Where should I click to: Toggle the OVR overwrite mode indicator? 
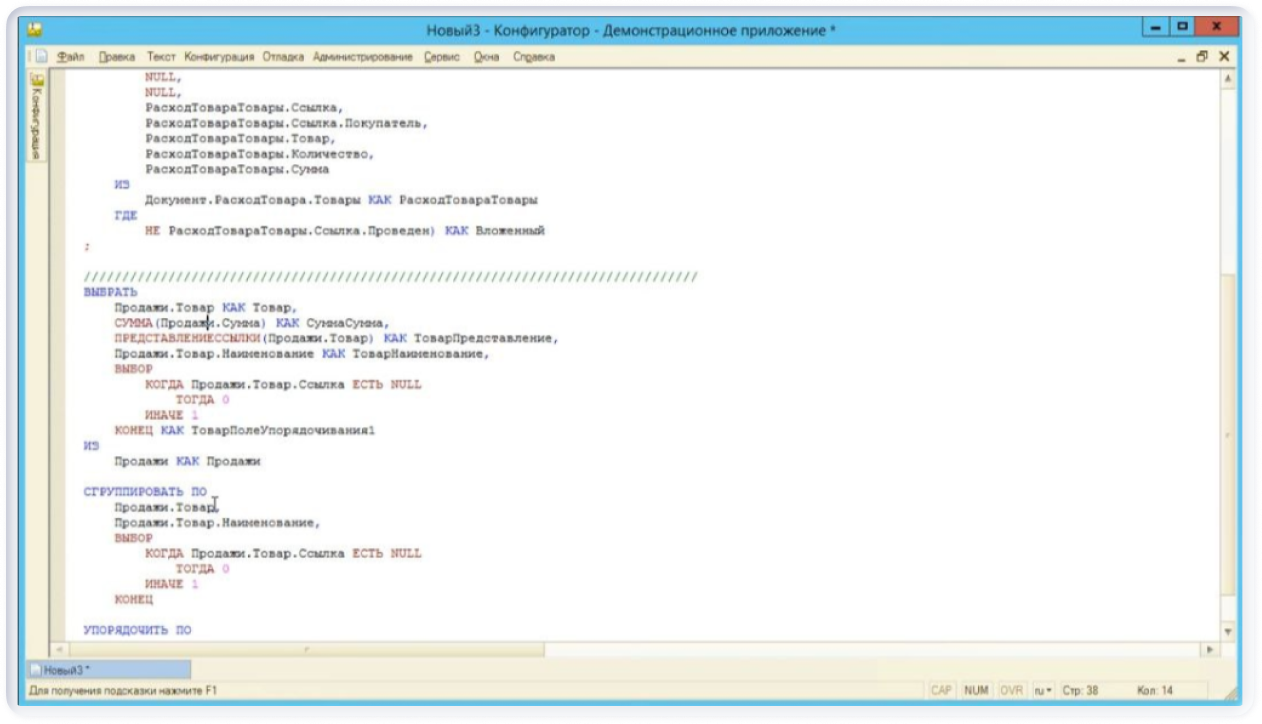1011,690
